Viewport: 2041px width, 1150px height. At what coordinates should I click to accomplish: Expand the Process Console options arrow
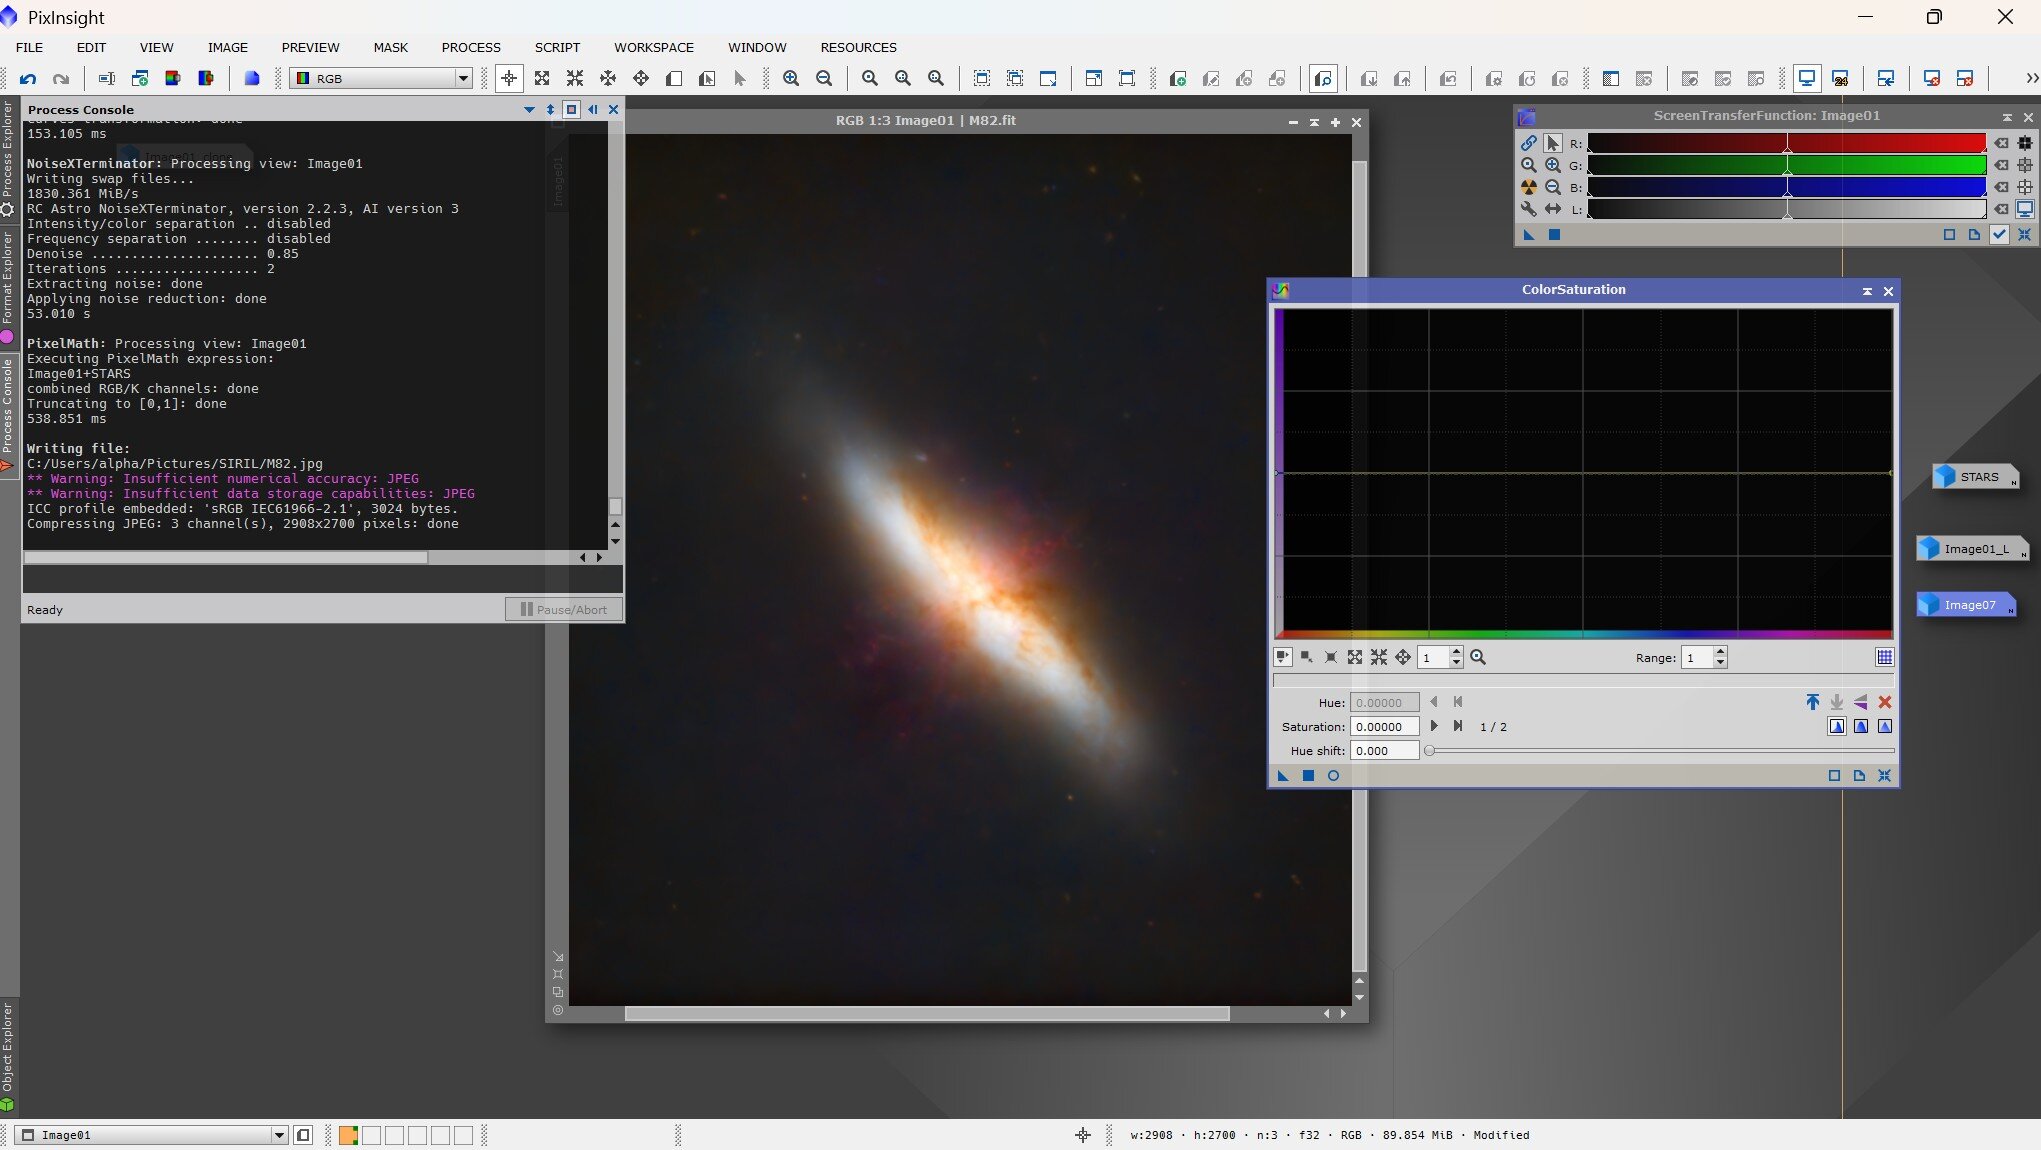(529, 109)
